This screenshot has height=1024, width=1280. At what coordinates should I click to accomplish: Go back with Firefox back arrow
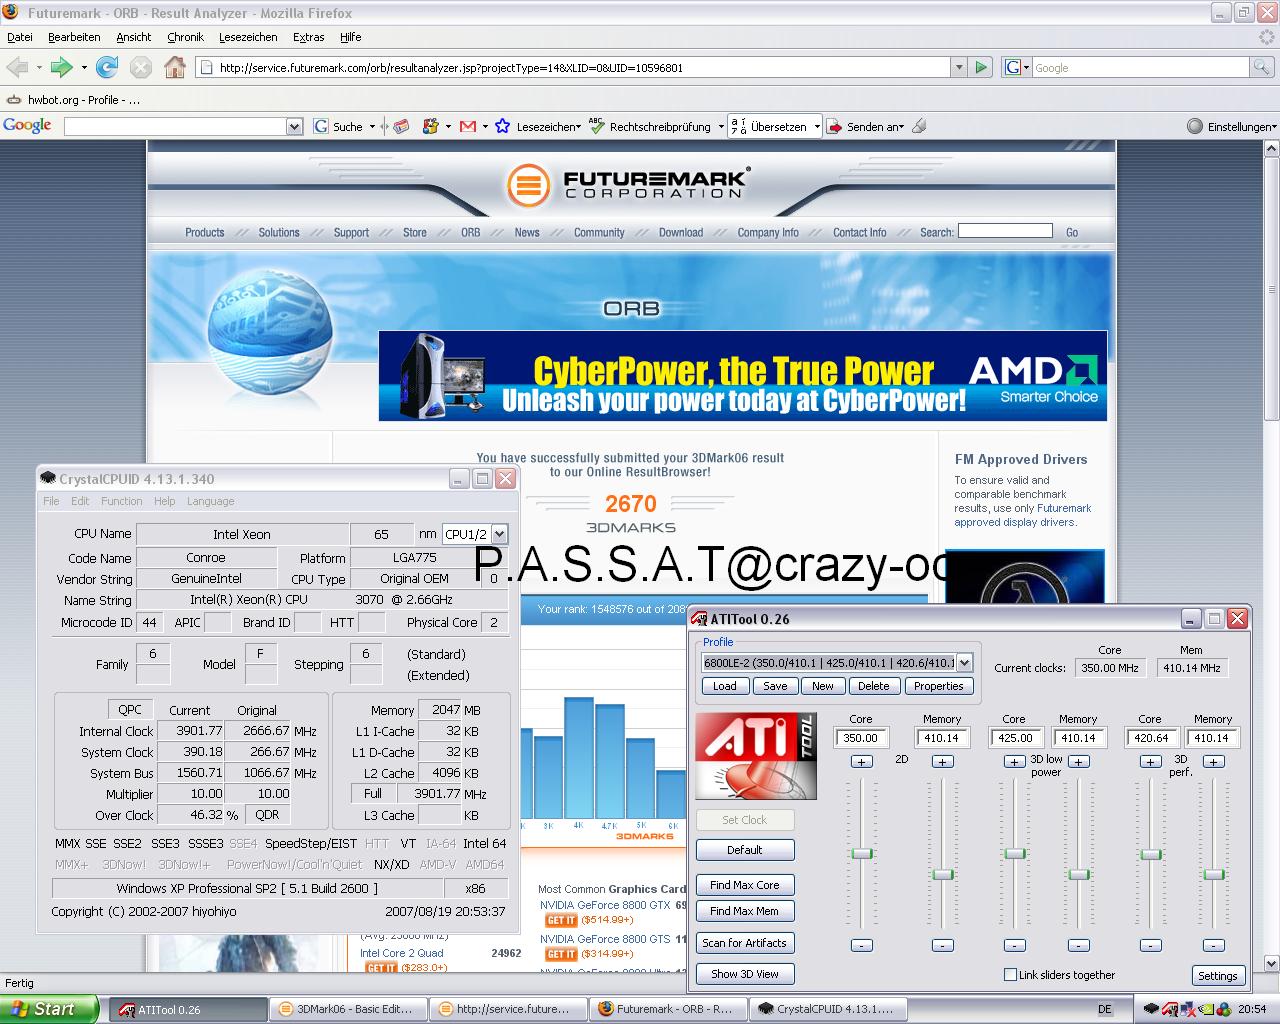(x=17, y=67)
